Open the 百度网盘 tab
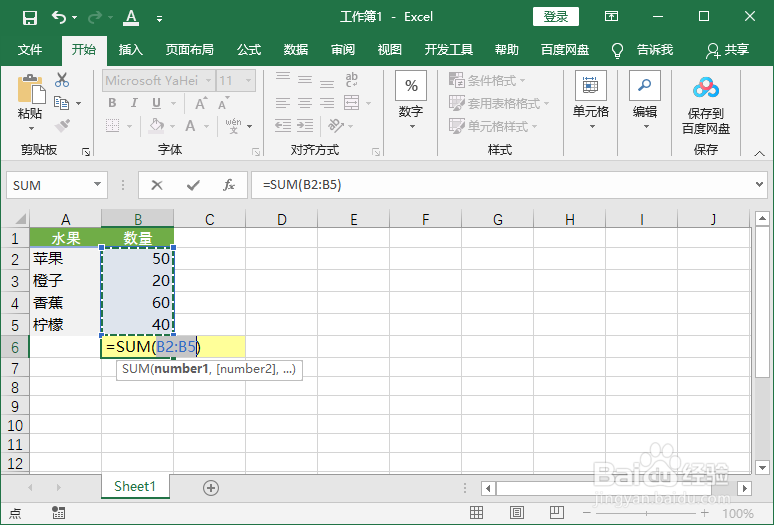The height and width of the screenshot is (525, 774). (x=565, y=50)
